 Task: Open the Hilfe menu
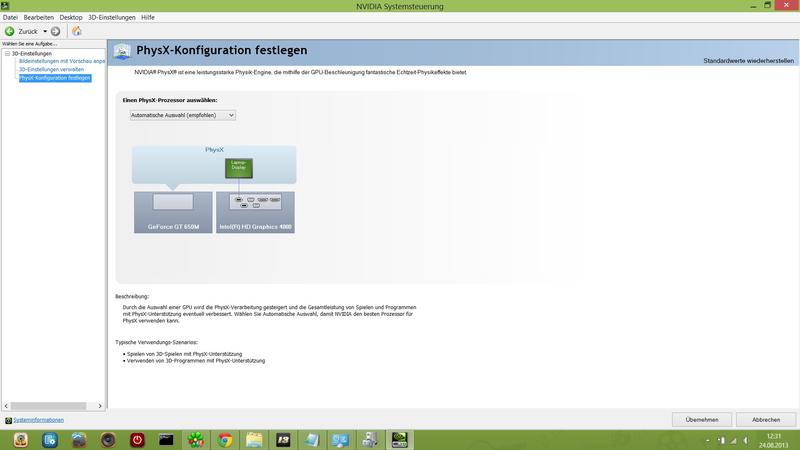click(147, 17)
